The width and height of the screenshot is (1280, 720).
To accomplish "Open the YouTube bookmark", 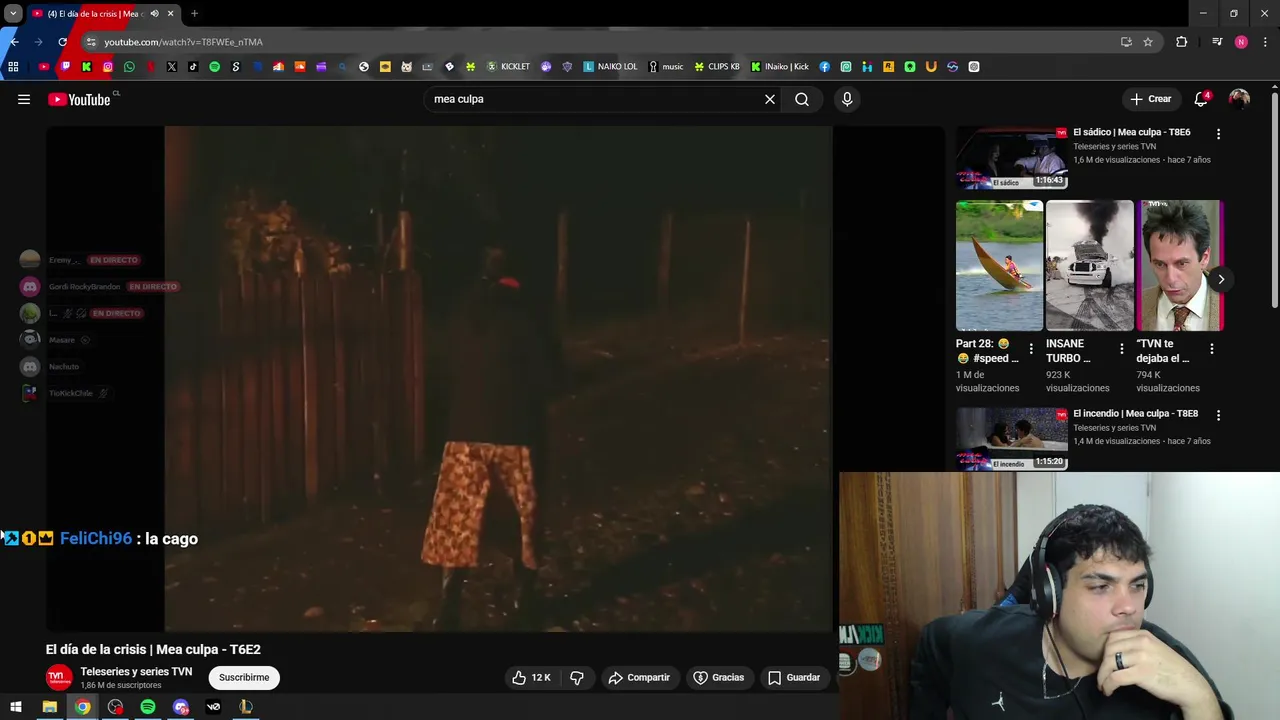I will [44, 67].
